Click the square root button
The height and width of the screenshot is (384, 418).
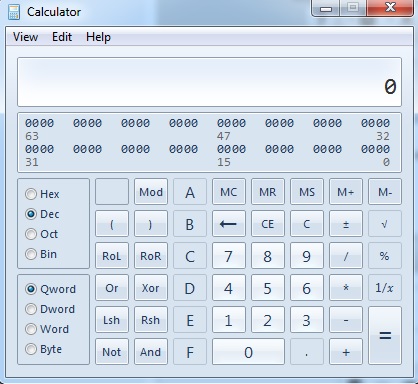(385, 224)
